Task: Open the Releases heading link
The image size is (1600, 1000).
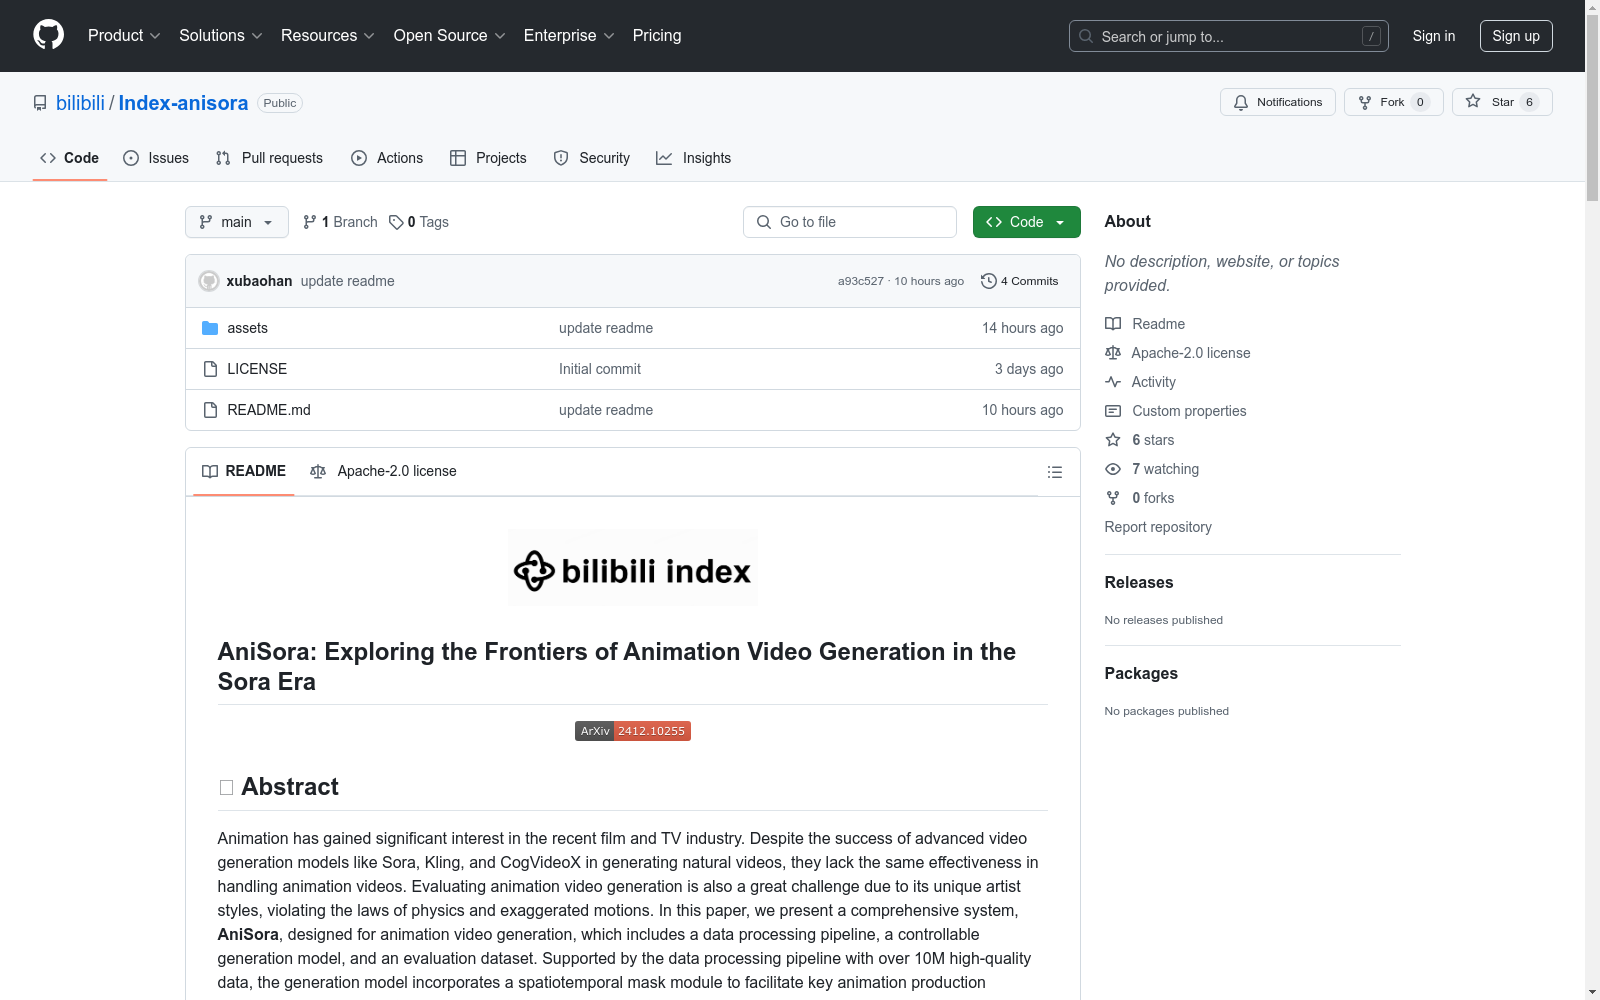Action: click(x=1139, y=582)
